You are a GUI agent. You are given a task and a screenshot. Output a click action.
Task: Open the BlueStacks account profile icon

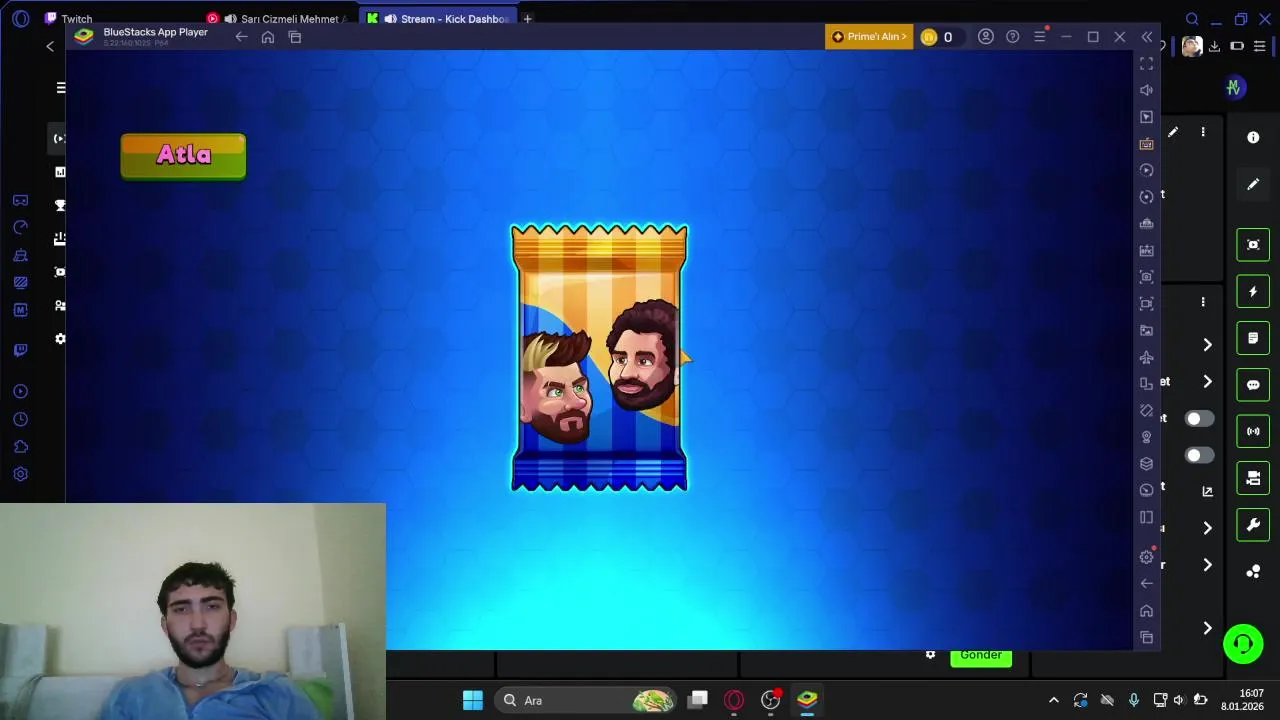986,37
